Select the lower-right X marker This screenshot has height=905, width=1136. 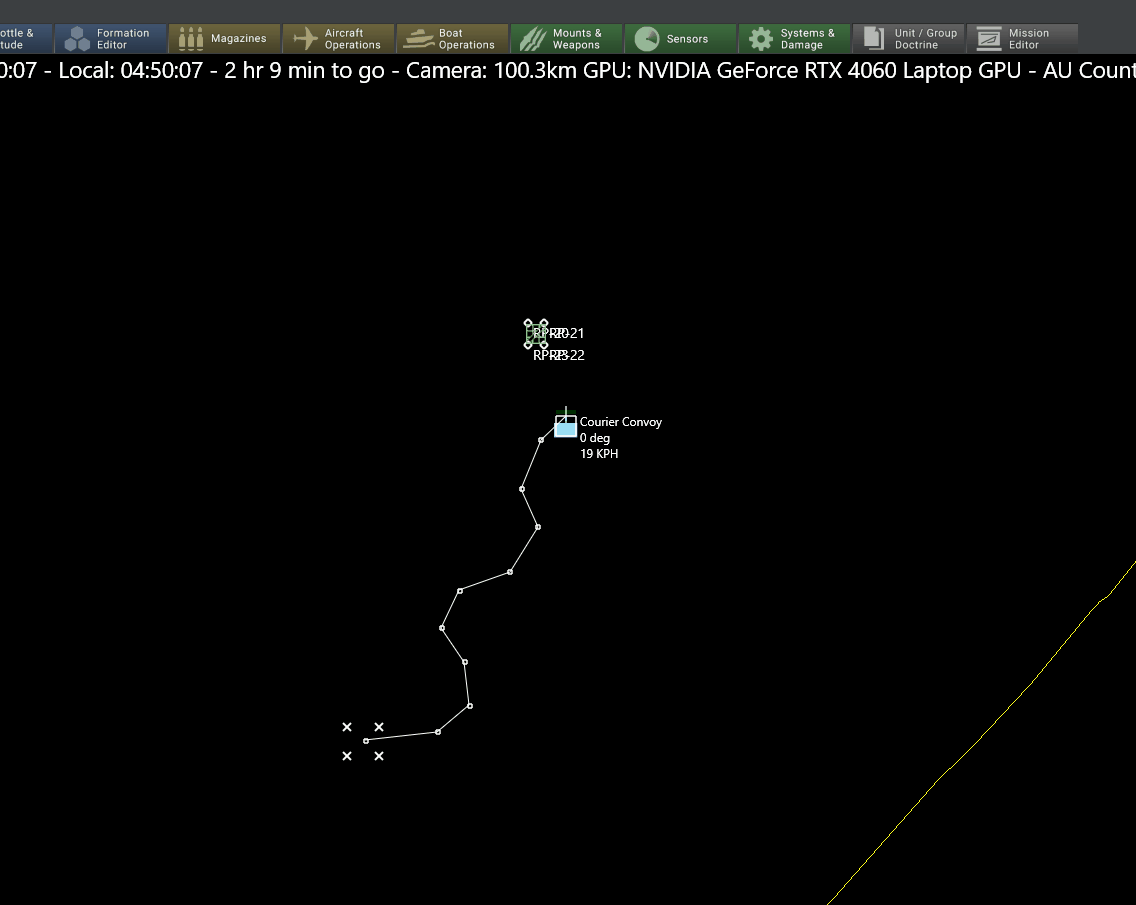pyautogui.click(x=379, y=756)
